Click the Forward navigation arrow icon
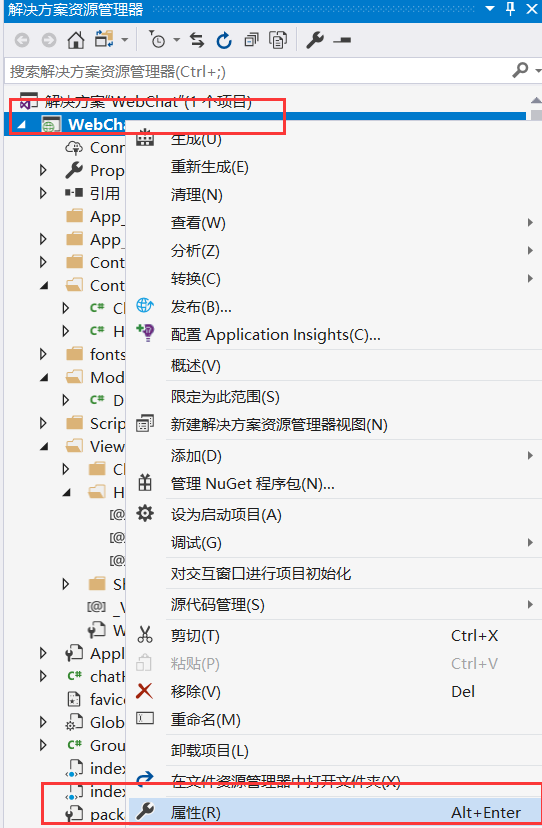Screen dimensions: 542x828 tap(49, 40)
